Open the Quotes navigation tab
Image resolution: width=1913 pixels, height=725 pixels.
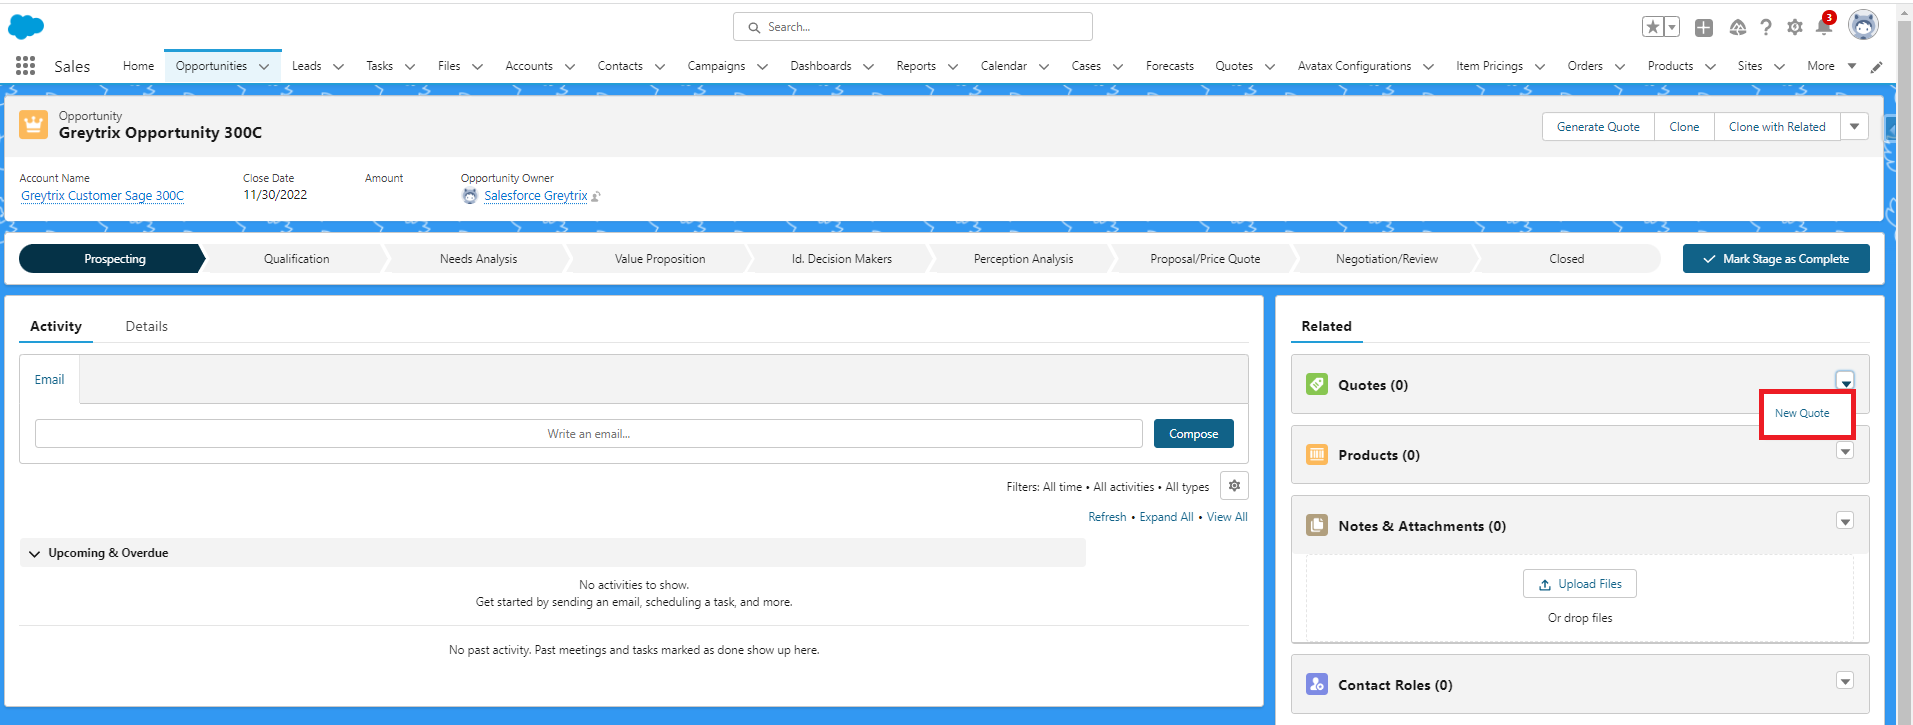(1234, 66)
